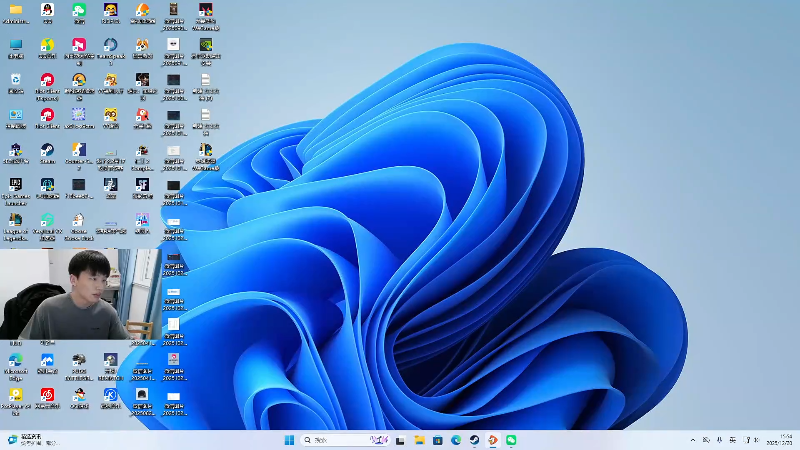This screenshot has width=800, height=450.
Task: Open the Recycle Bin desktop icon
Action: [x=16, y=80]
